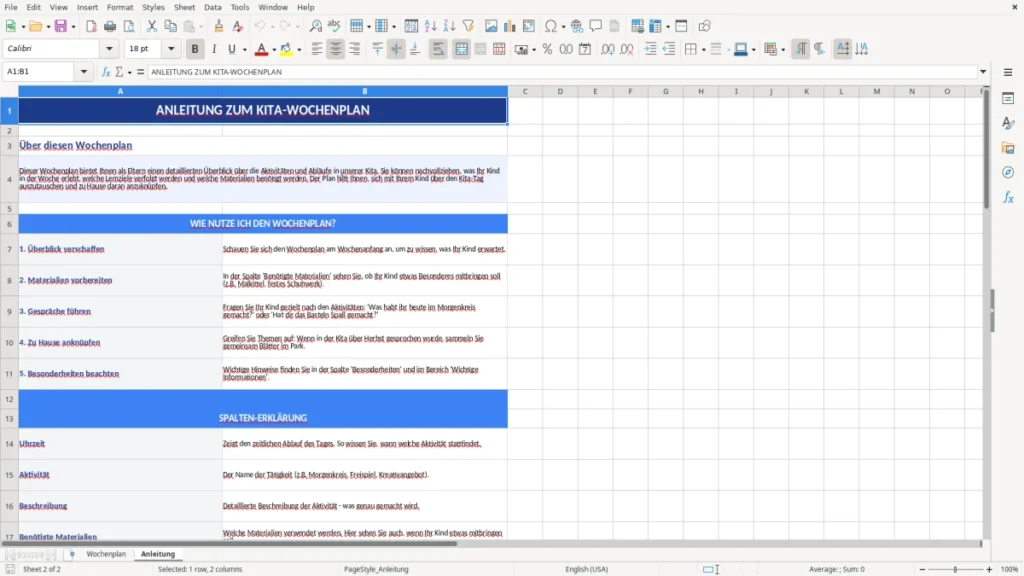The image size is (1024, 576).
Task: Click the column C header
Action: point(525,91)
